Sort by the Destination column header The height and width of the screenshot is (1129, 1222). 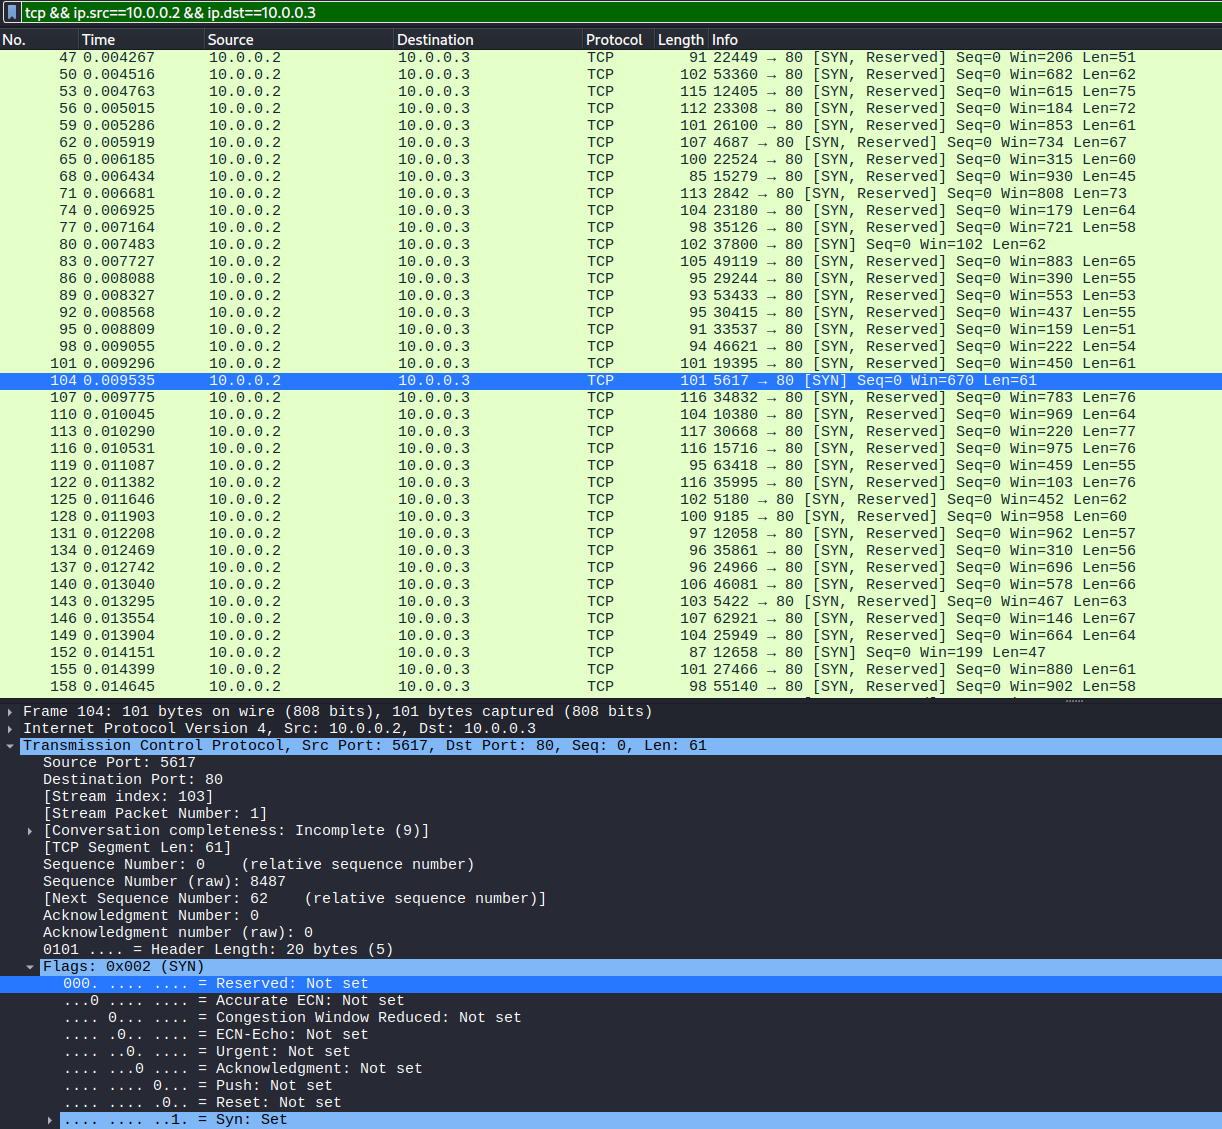[x=435, y=40]
